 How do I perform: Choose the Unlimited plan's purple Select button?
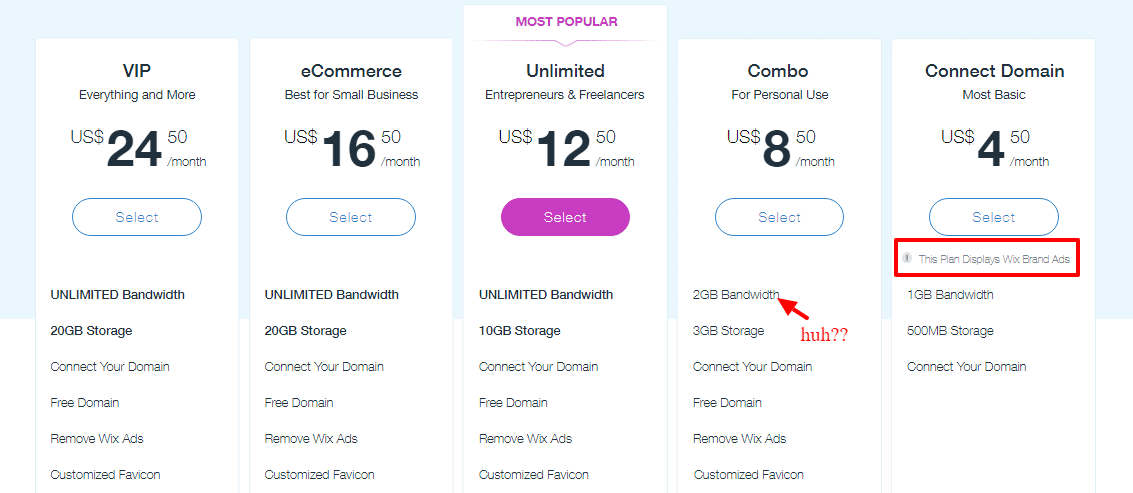click(x=565, y=217)
